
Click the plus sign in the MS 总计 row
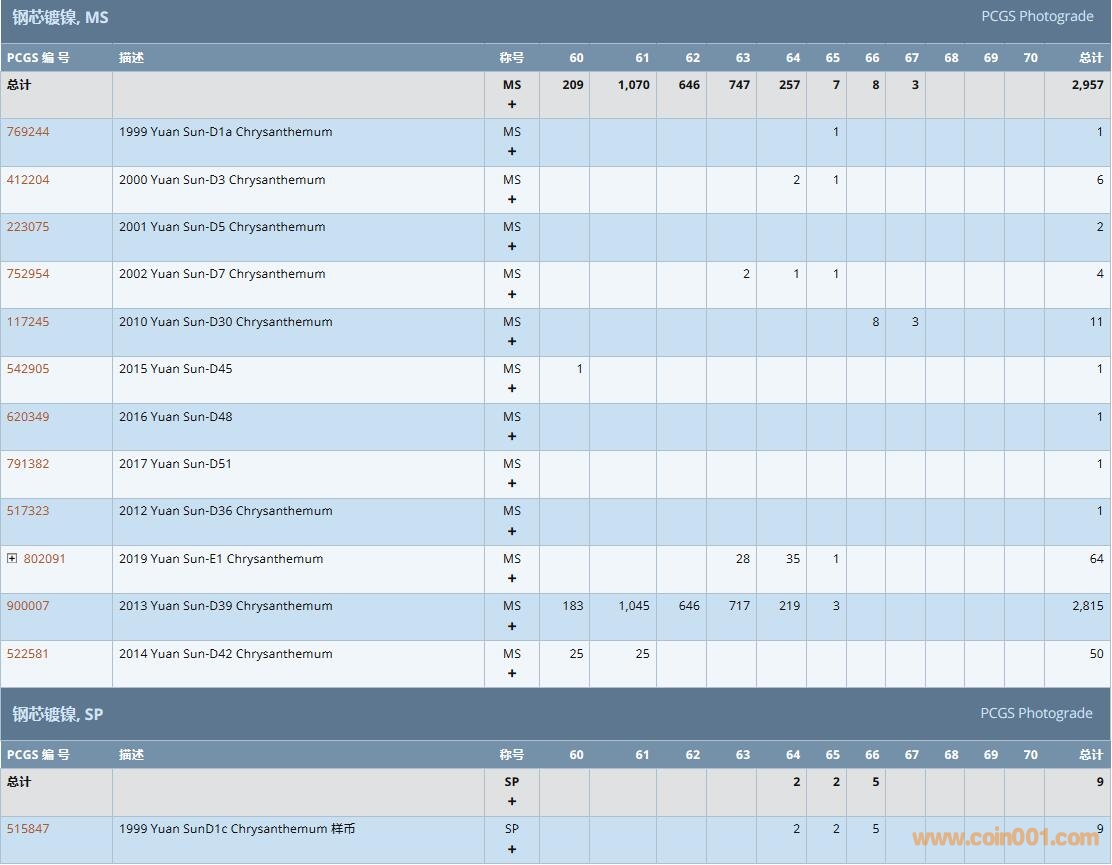tap(512, 104)
